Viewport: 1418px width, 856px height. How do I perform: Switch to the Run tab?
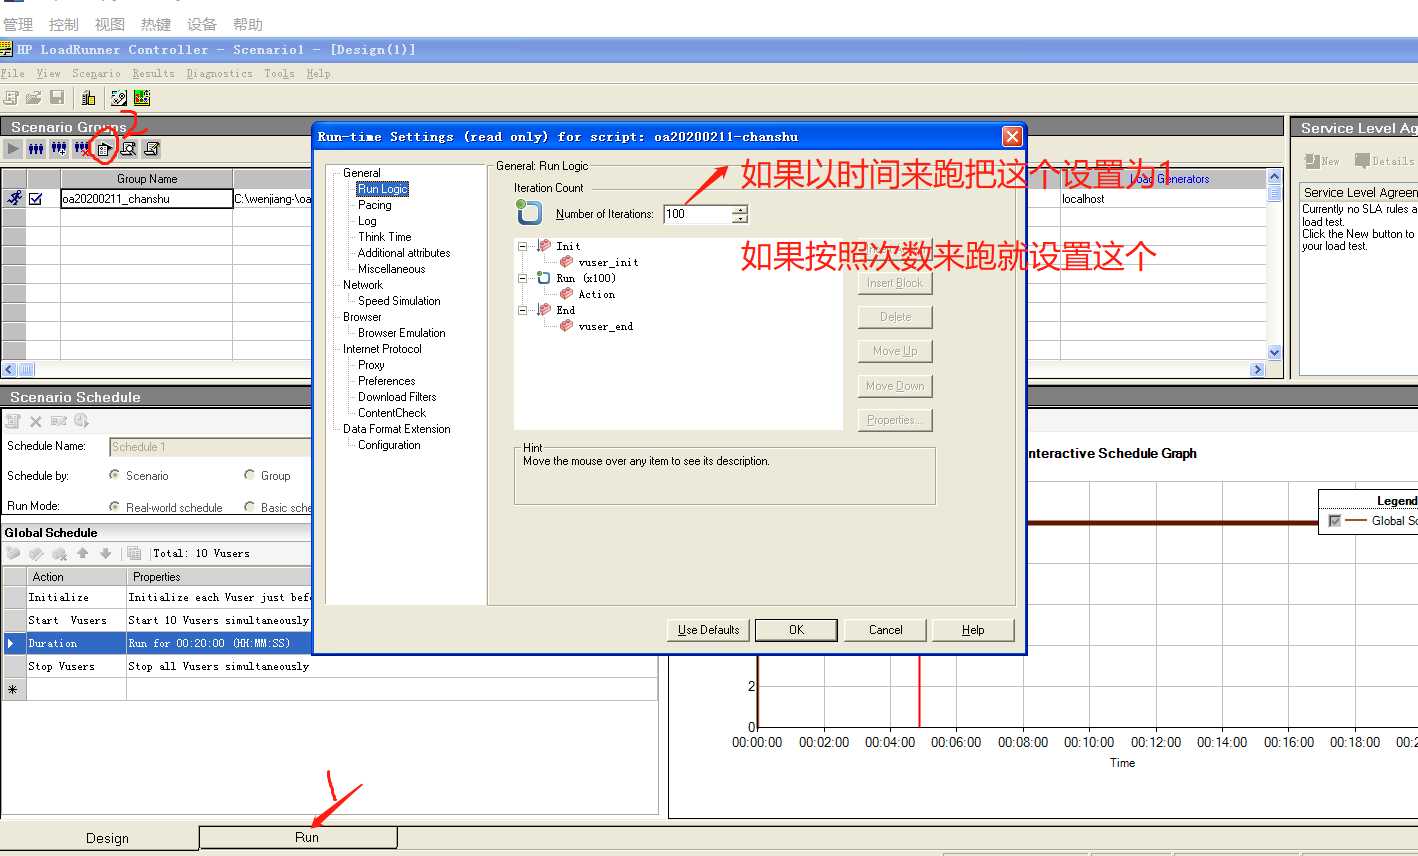(299, 837)
